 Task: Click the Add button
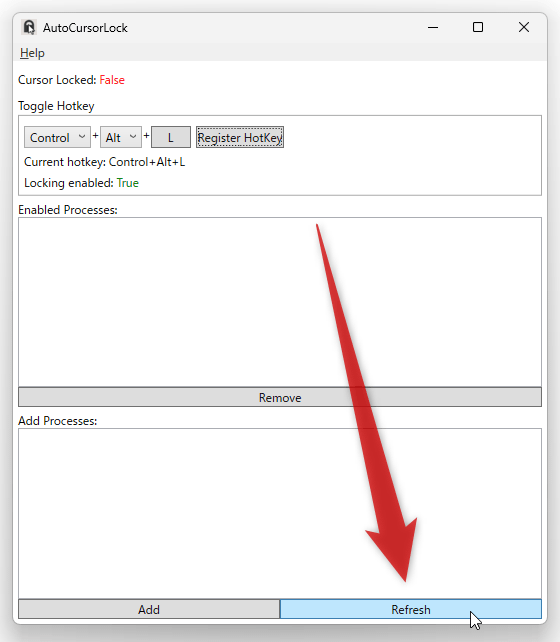(149, 609)
